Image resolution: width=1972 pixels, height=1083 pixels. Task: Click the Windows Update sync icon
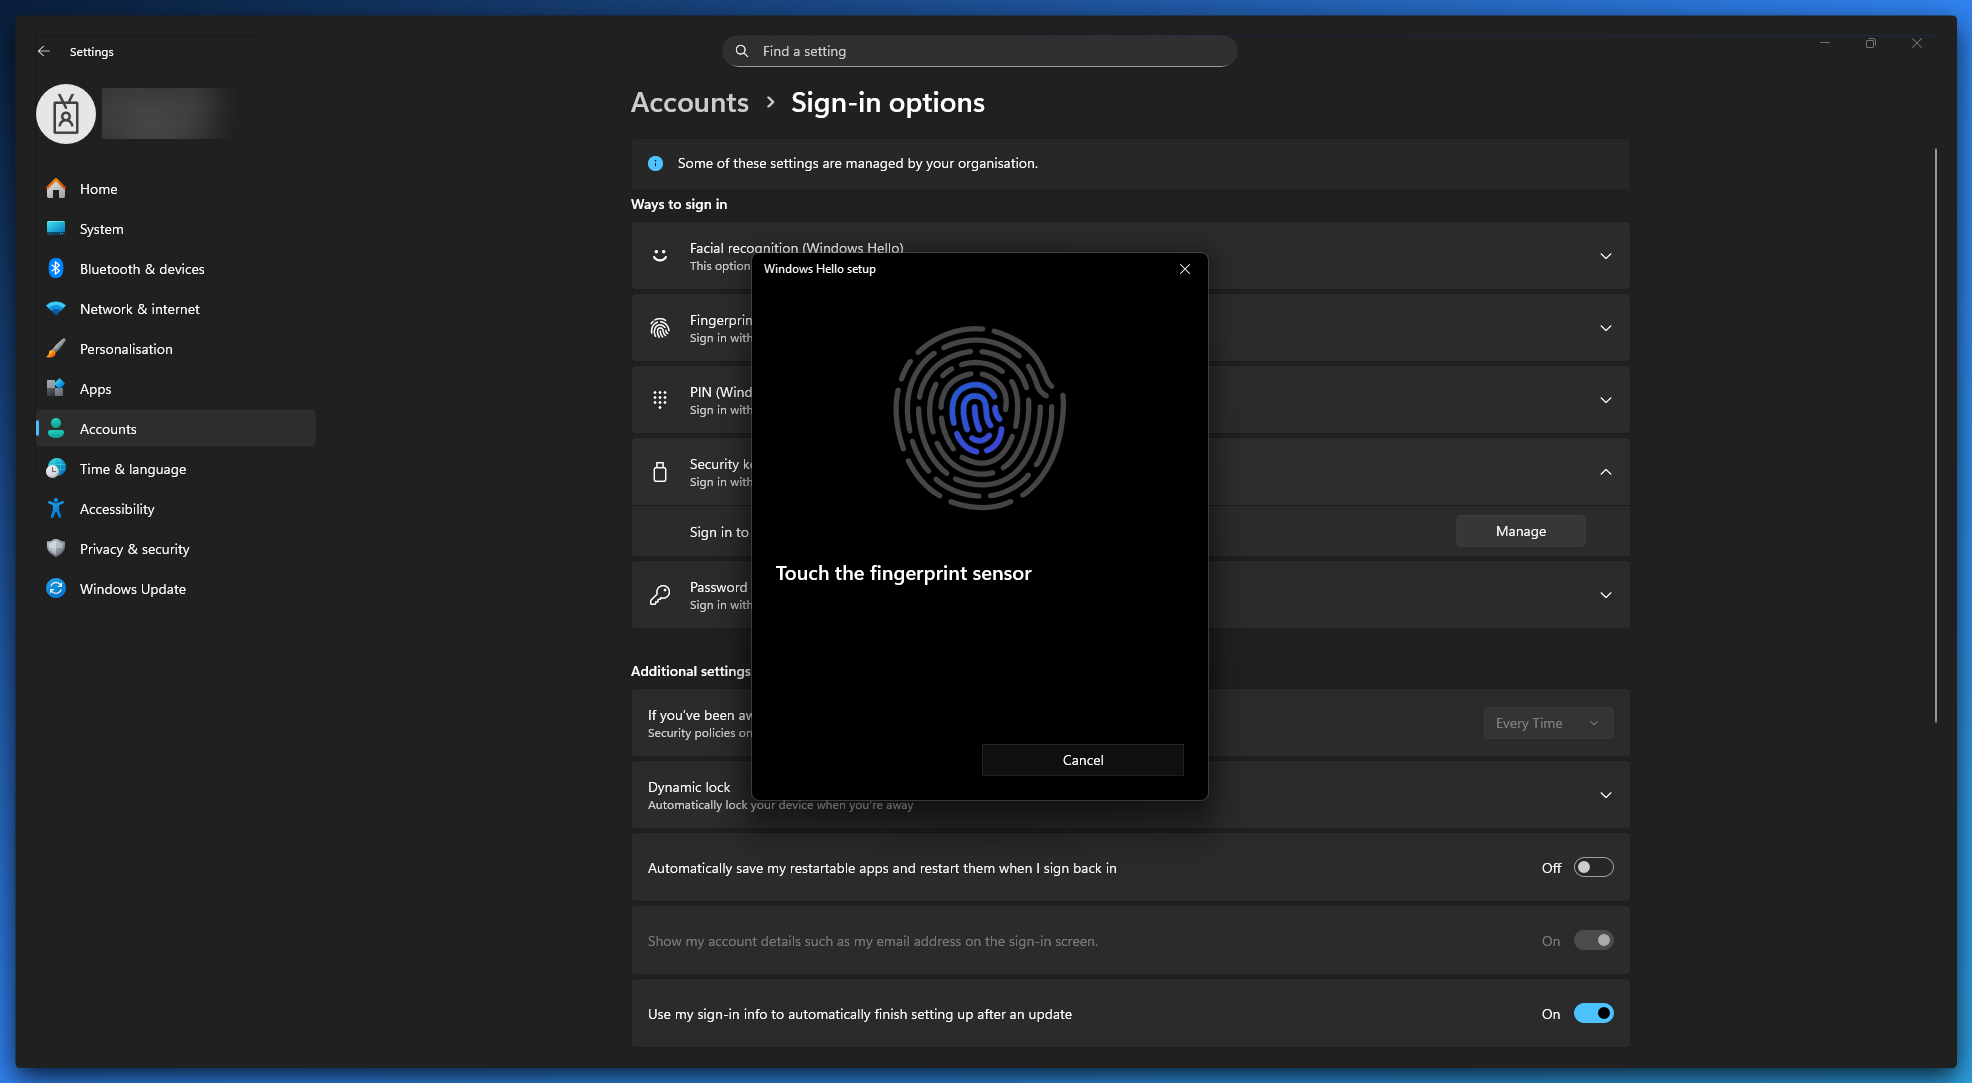(x=56, y=589)
